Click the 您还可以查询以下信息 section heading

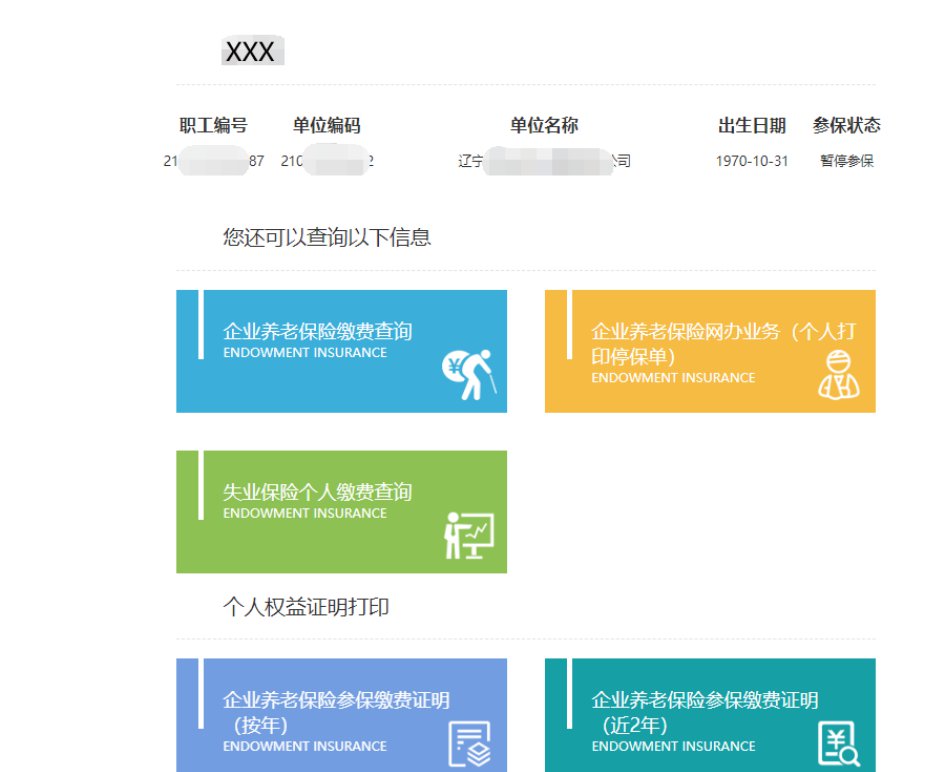pyautogui.click(x=326, y=238)
